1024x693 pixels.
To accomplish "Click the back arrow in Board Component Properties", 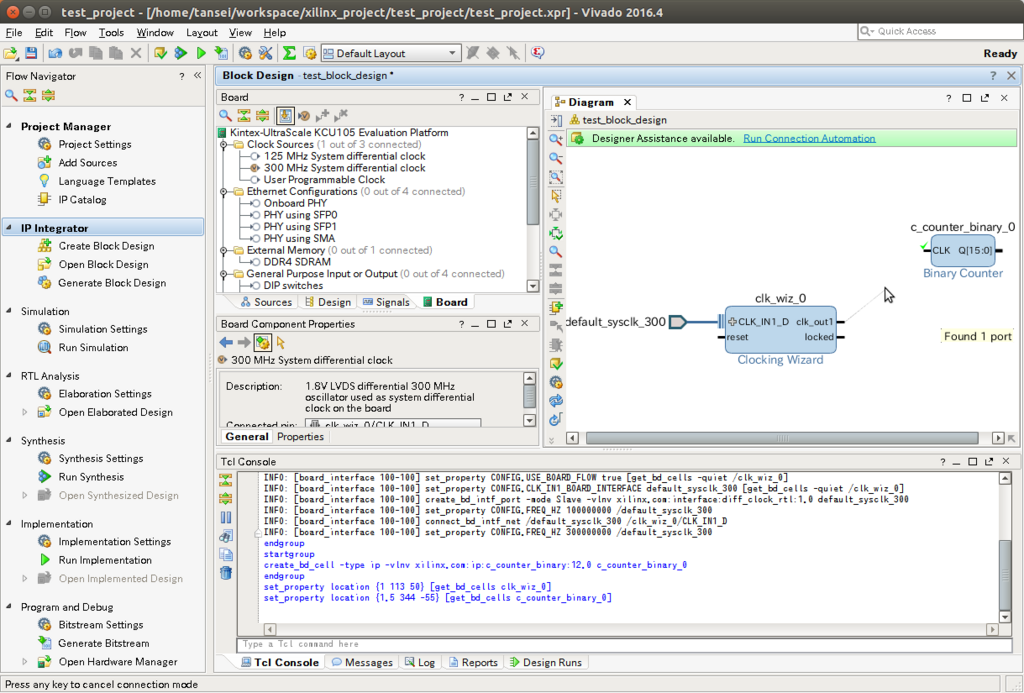I will pos(226,342).
